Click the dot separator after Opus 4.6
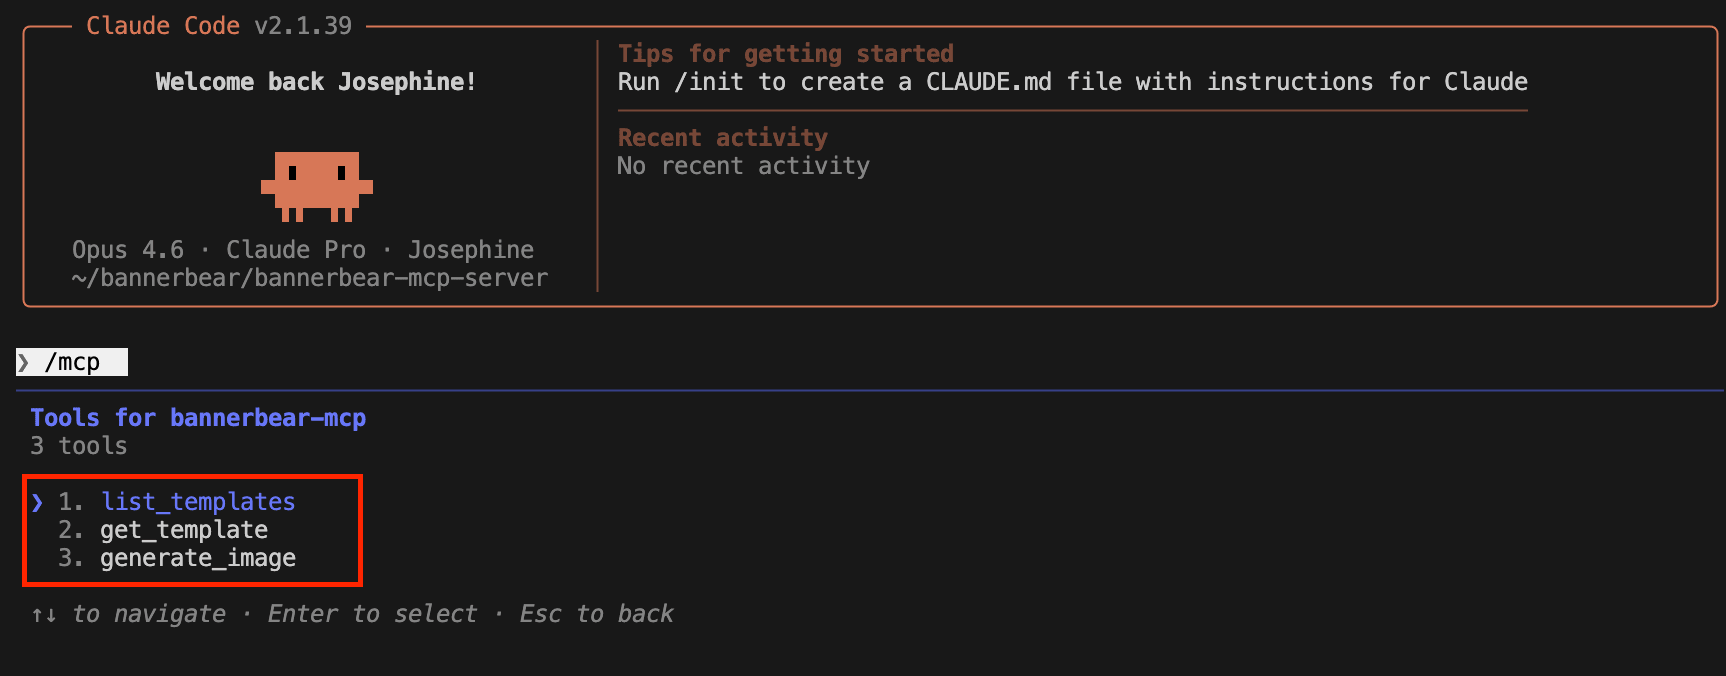This screenshot has width=1726, height=676. point(203,249)
